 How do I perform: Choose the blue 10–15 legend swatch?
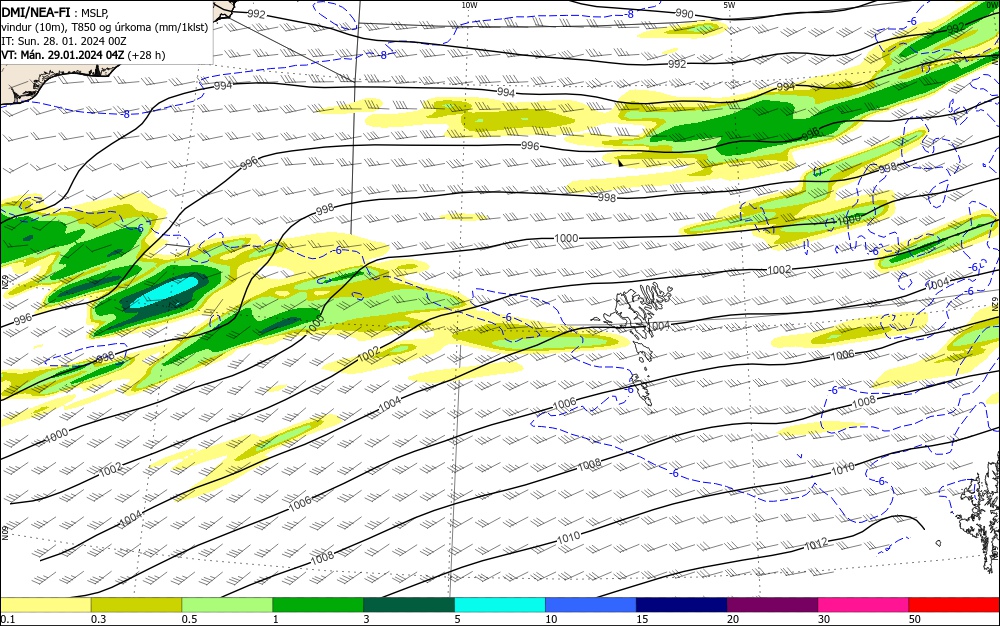[x=591, y=605]
